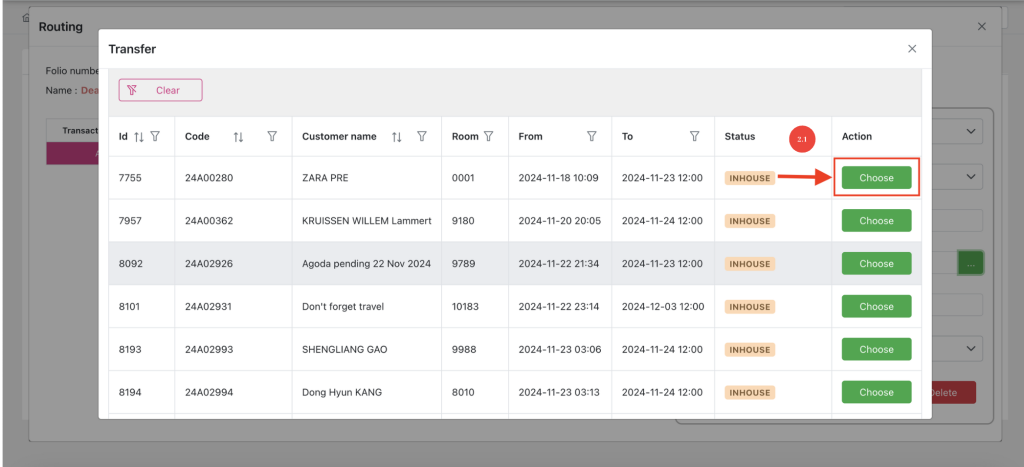Image resolution: width=1024 pixels, height=467 pixels.
Task: Click the INHOUSE status badge for ZARA PRE
Action: coord(750,178)
